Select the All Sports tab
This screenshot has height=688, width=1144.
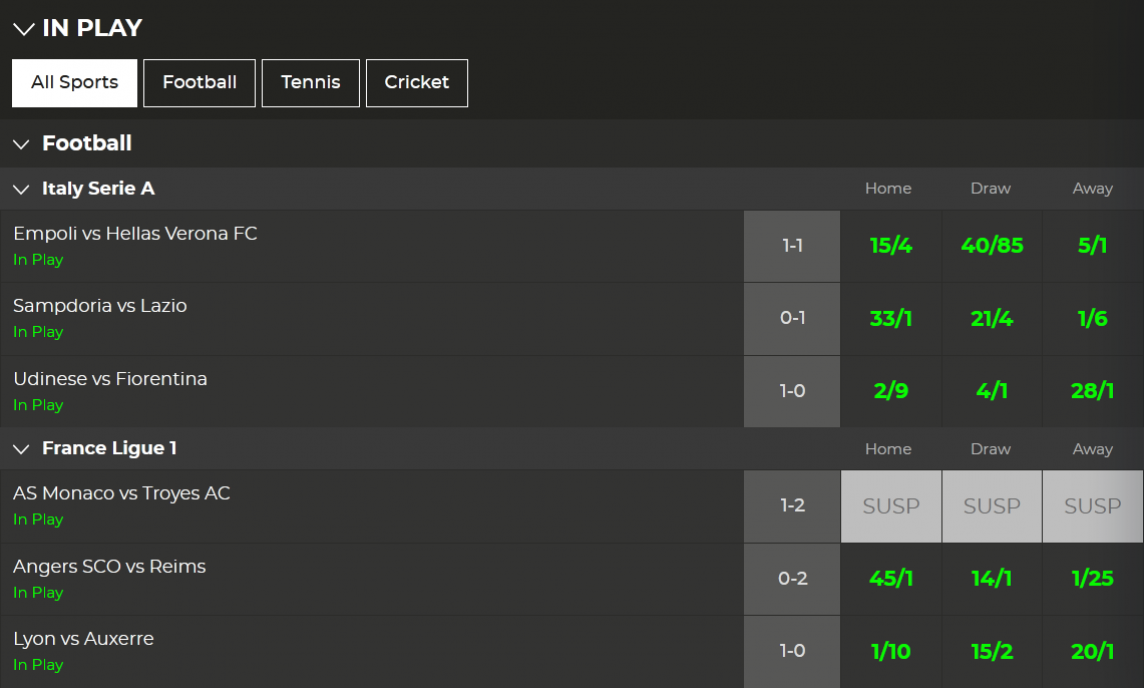click(x=74, y=83)
